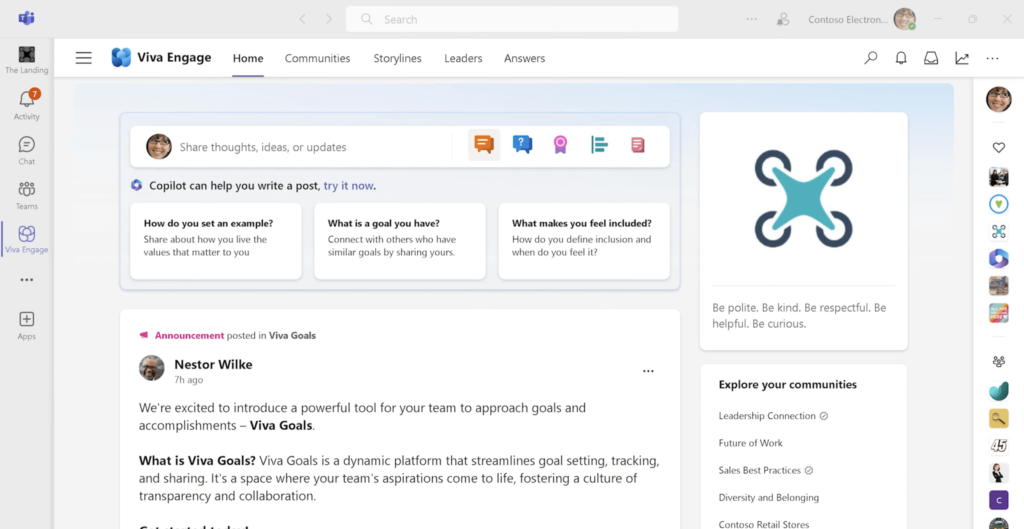Open the Viva Engage inbox icon
The height and width of the screenshot is (529, 1024).
pos(931,58)
